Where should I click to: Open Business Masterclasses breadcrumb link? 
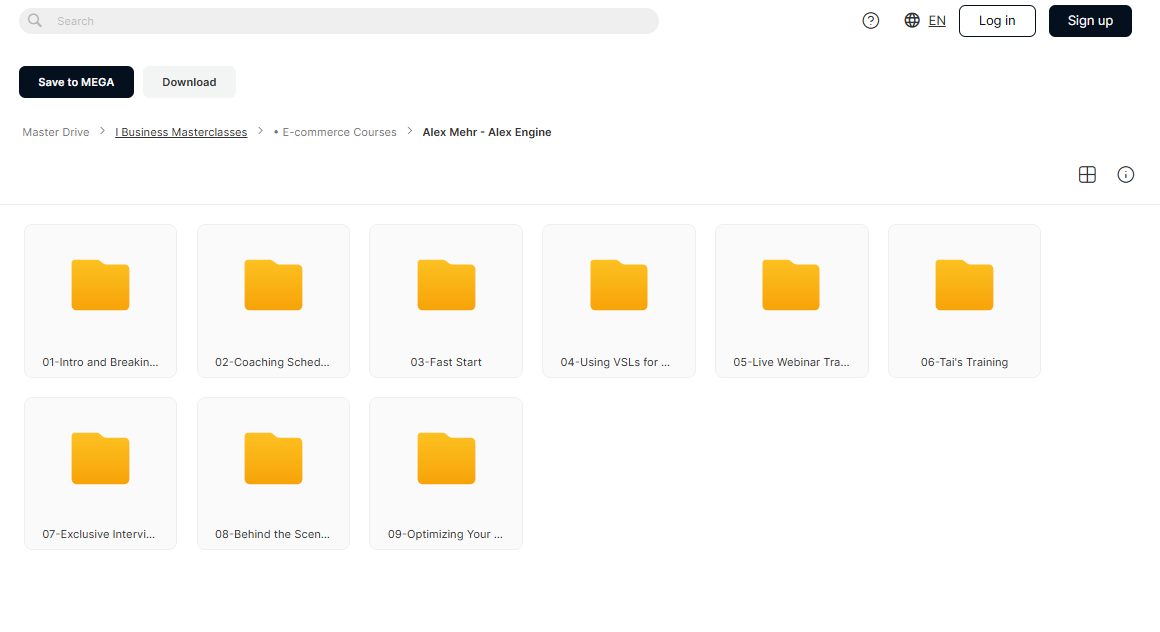coord(181,132)
